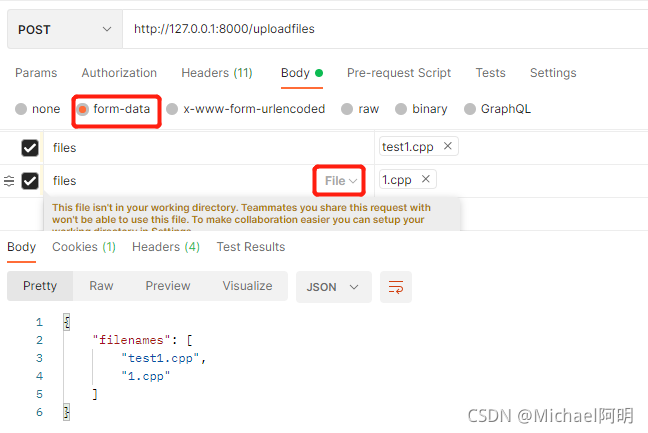Open the Authorization tab
The image size is (648, 433).
[x=119, y=73]
